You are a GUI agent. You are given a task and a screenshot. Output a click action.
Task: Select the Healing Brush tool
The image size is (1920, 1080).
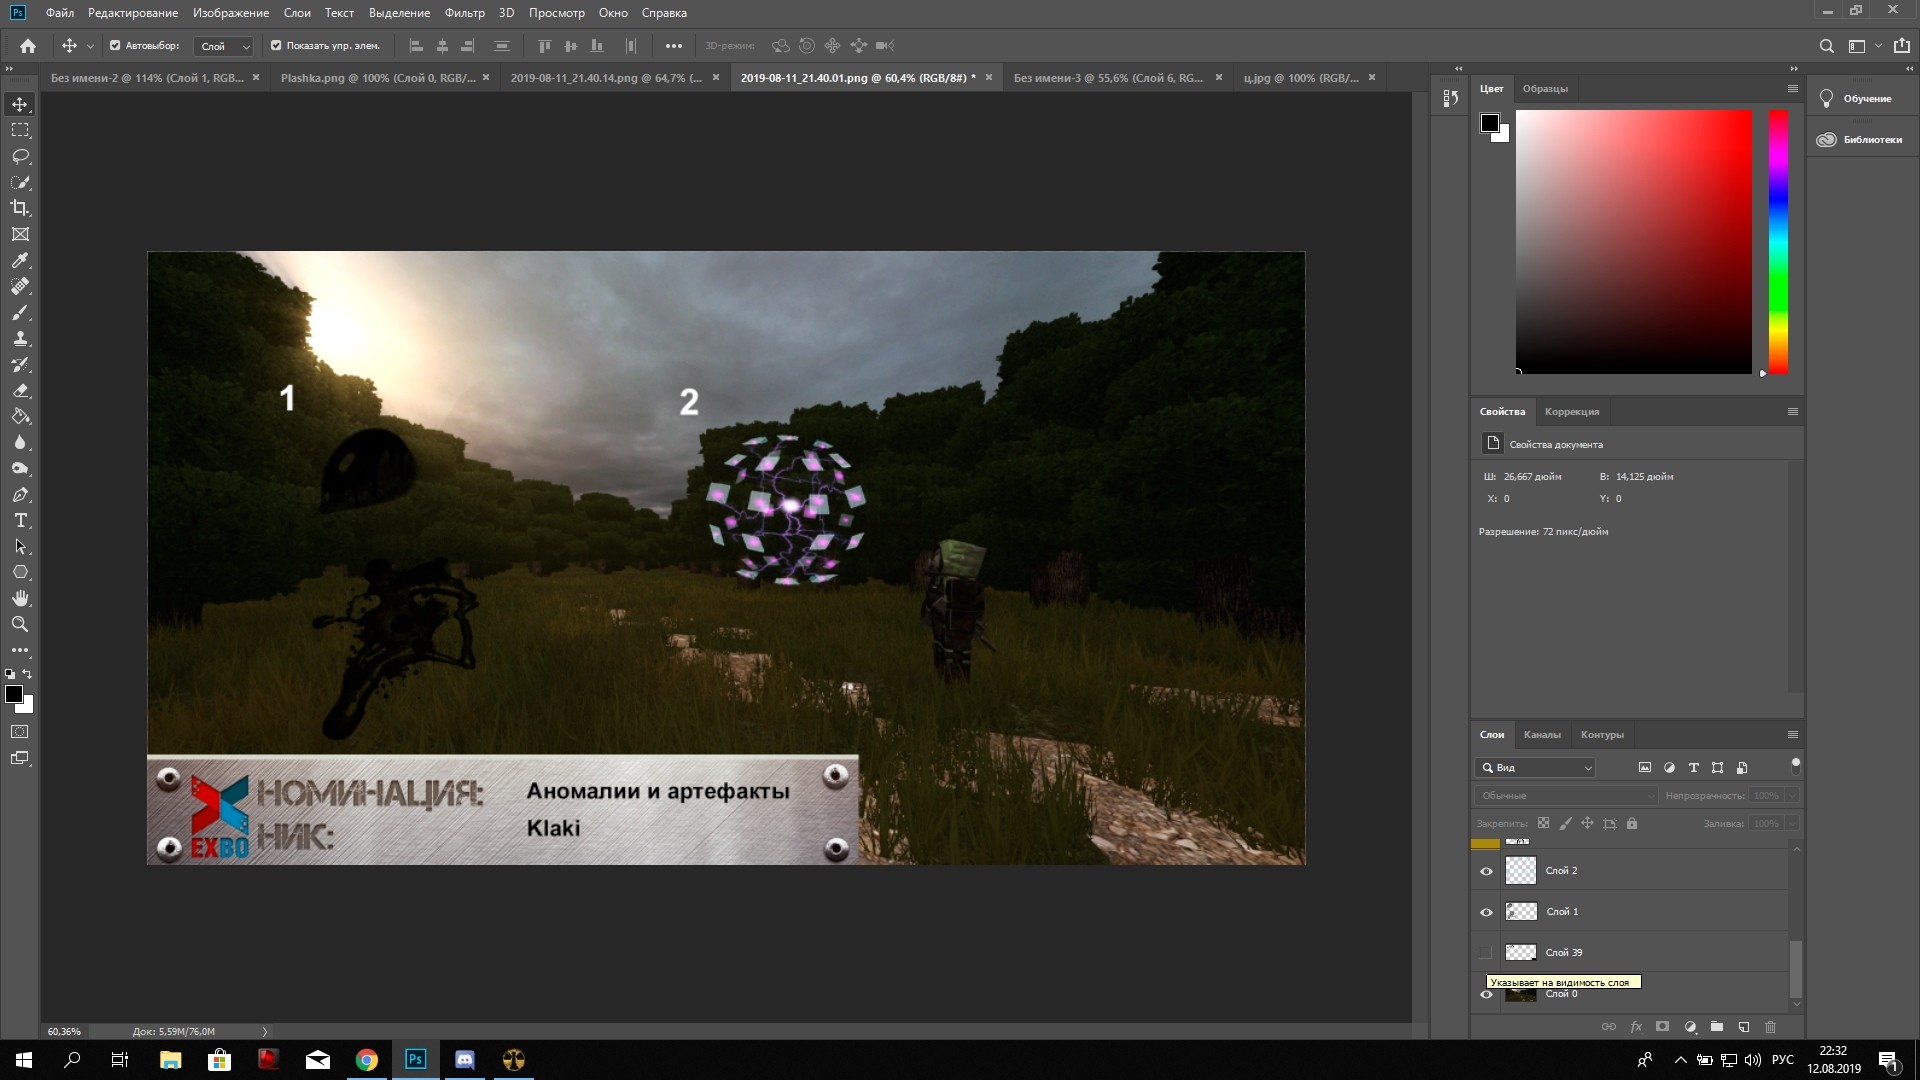[x=20, y=286]
